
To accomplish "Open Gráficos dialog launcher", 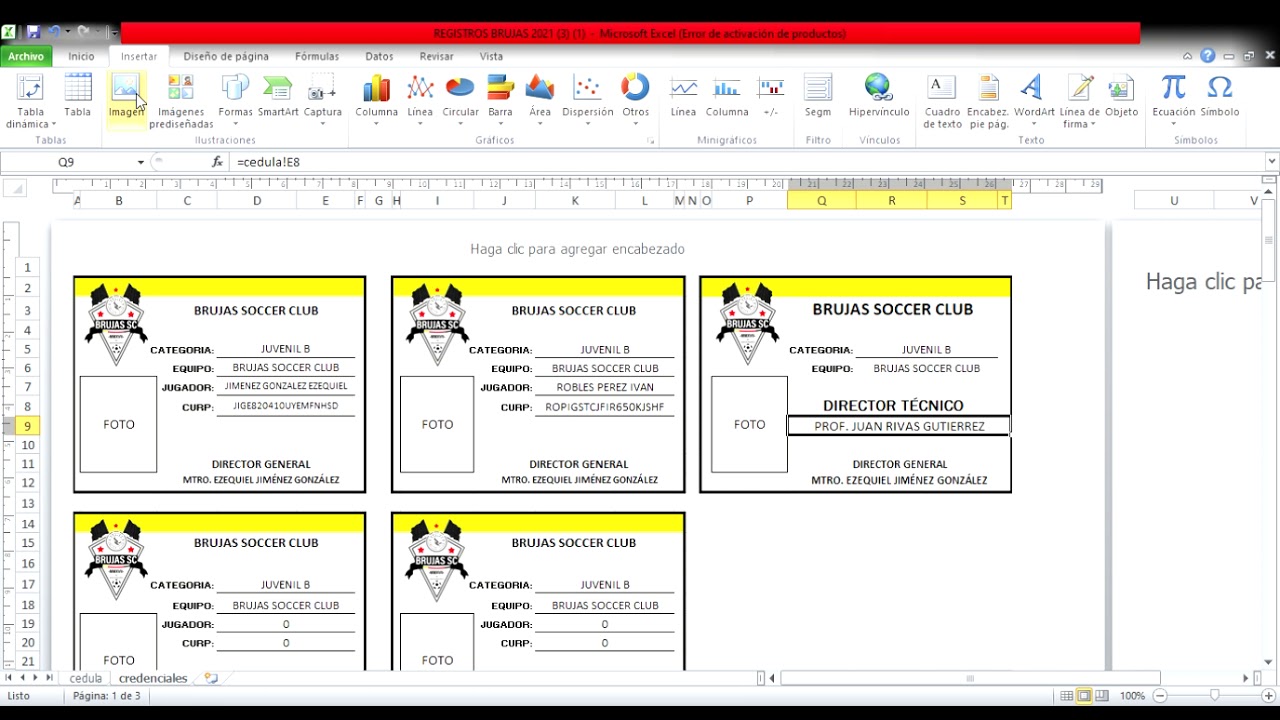I will pos(651,141).
